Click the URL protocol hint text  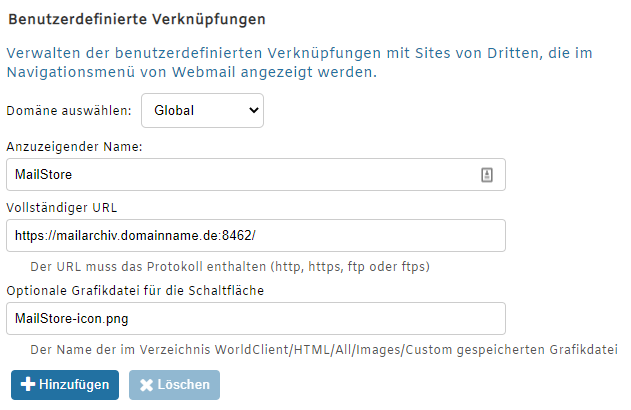point(230,267)
